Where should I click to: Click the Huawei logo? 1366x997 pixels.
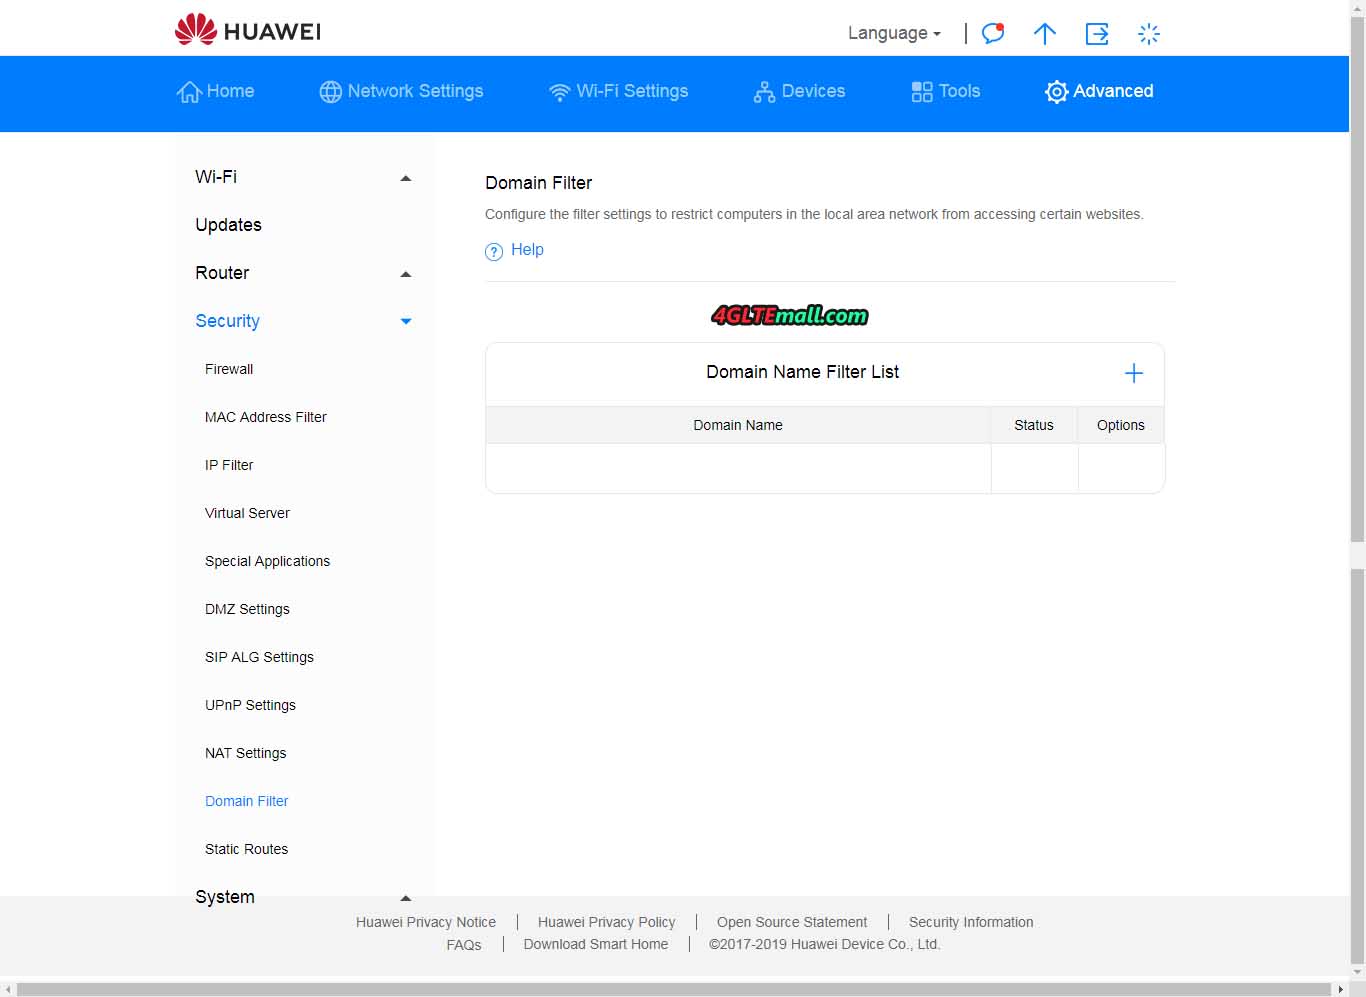point(248,31)
